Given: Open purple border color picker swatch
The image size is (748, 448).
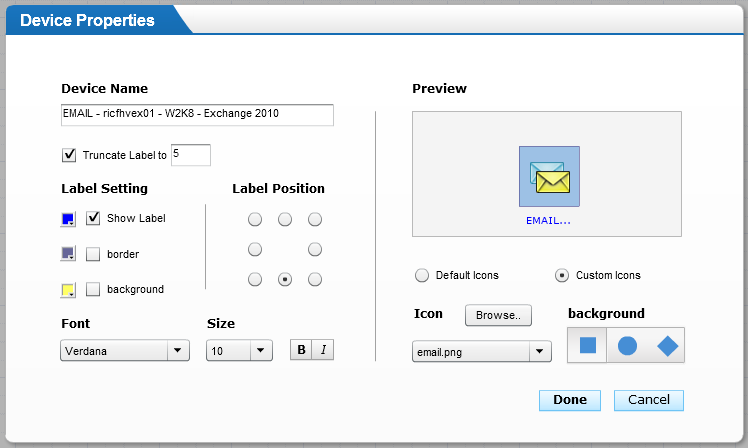Looking at the screenshot, I should 68,253.
